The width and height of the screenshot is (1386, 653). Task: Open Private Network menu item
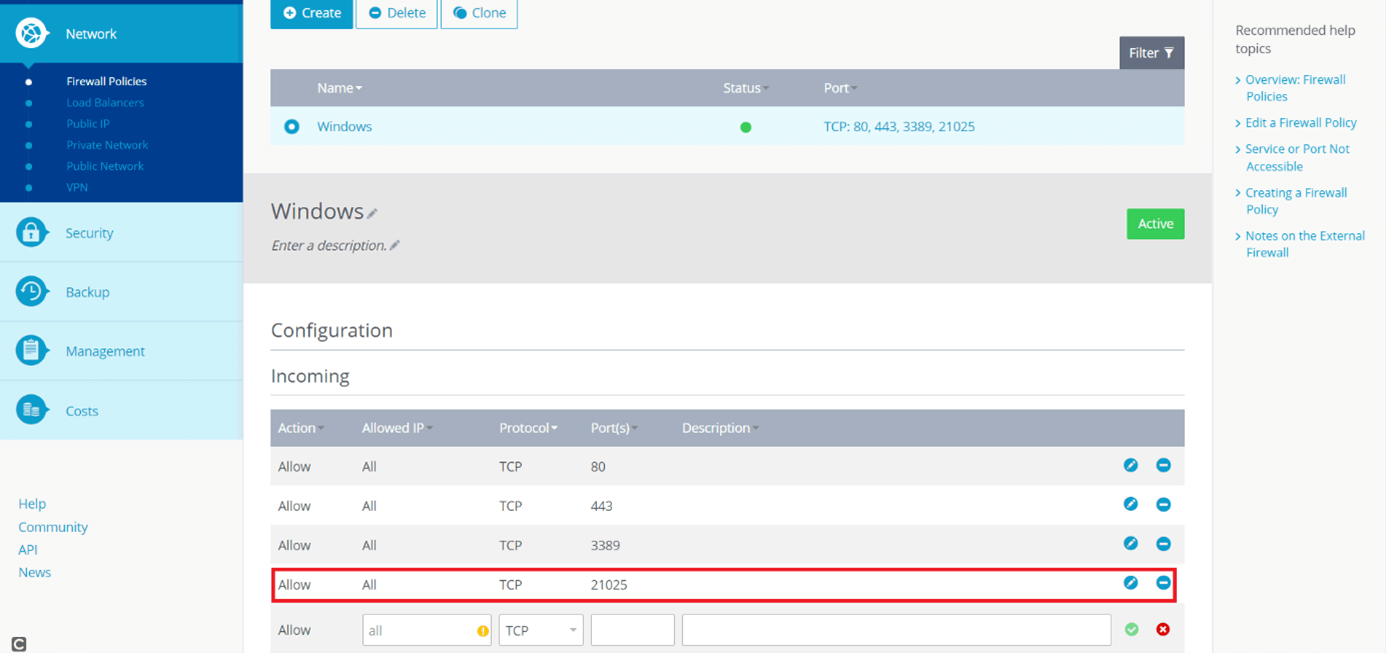point(107,144)
